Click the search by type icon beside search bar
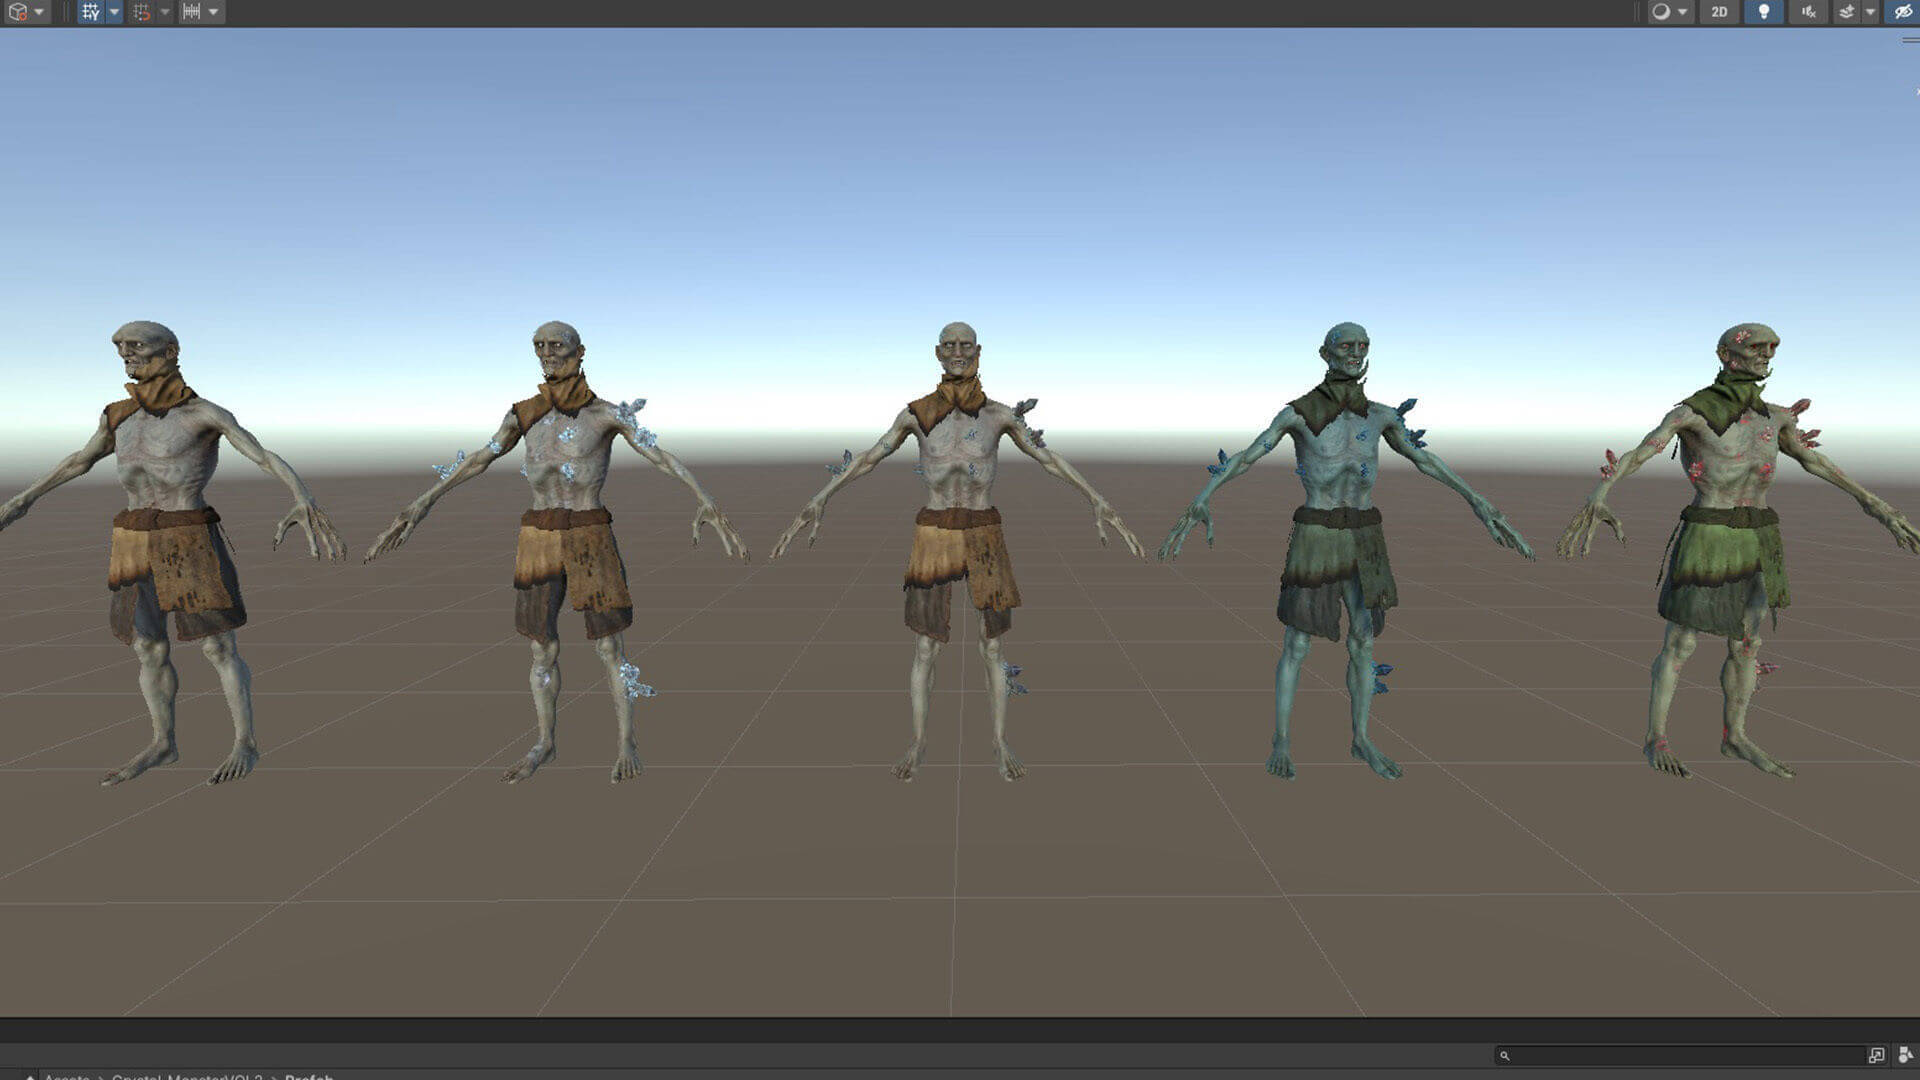This screenshot has height=1080, width=1920. pos(1876,1055)
